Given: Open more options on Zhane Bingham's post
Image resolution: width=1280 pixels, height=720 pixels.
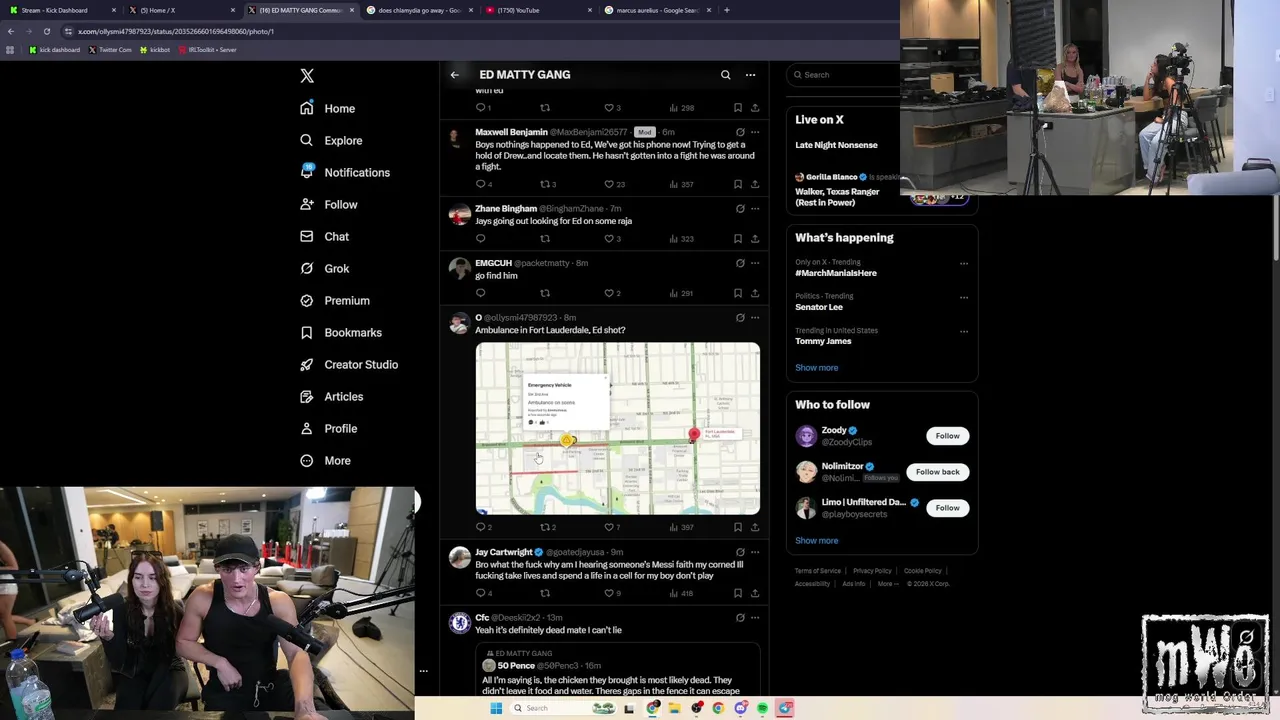Looking at the screenshot, I should coord(755,209).
